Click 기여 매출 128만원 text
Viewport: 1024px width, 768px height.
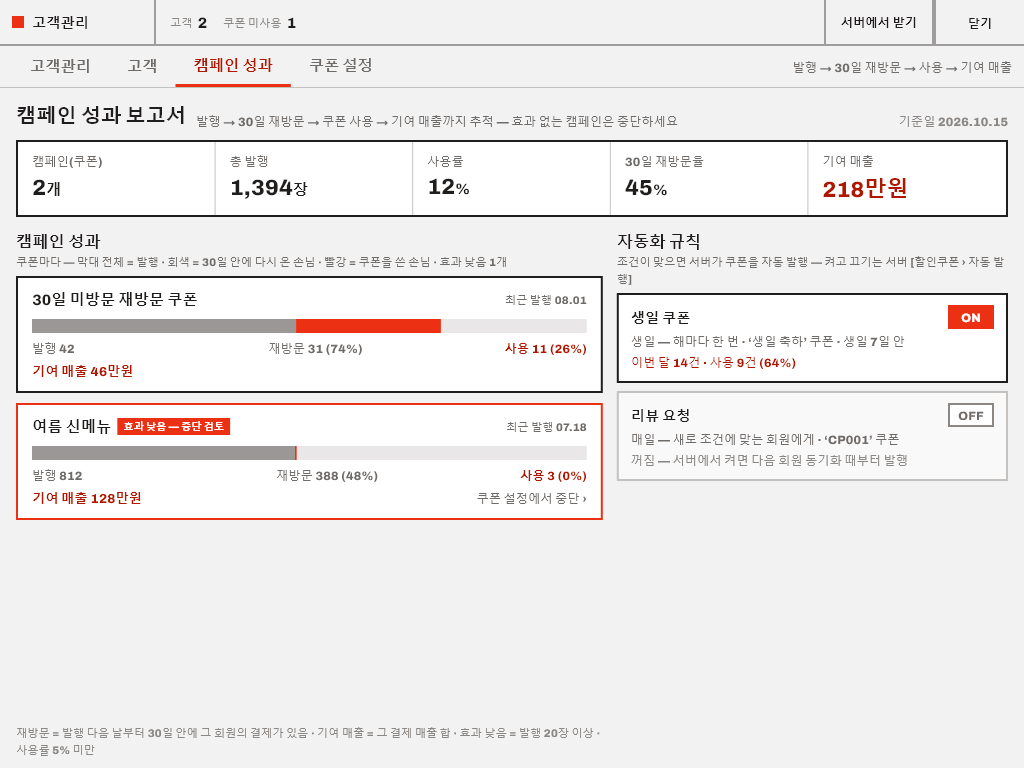click(87, 498)
